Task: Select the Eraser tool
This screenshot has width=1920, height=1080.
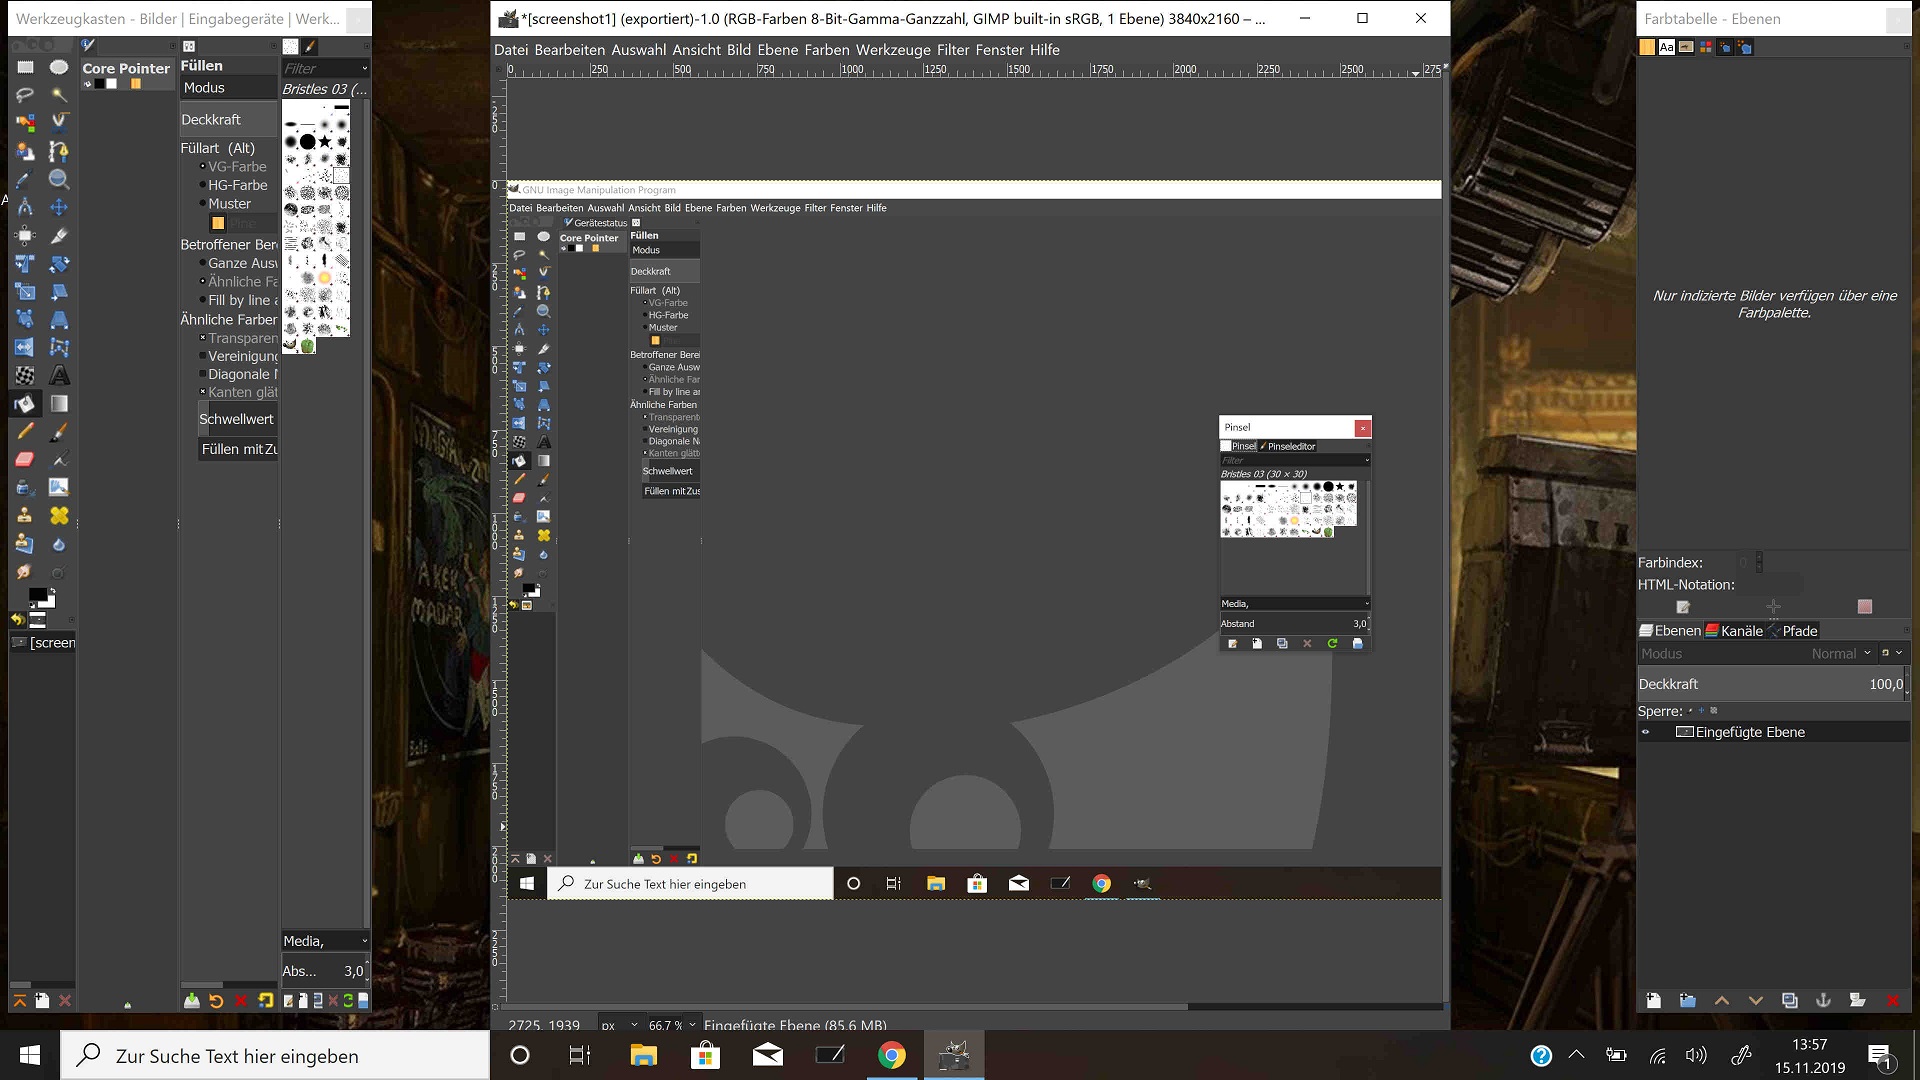Action: click(x=25, y=460)
